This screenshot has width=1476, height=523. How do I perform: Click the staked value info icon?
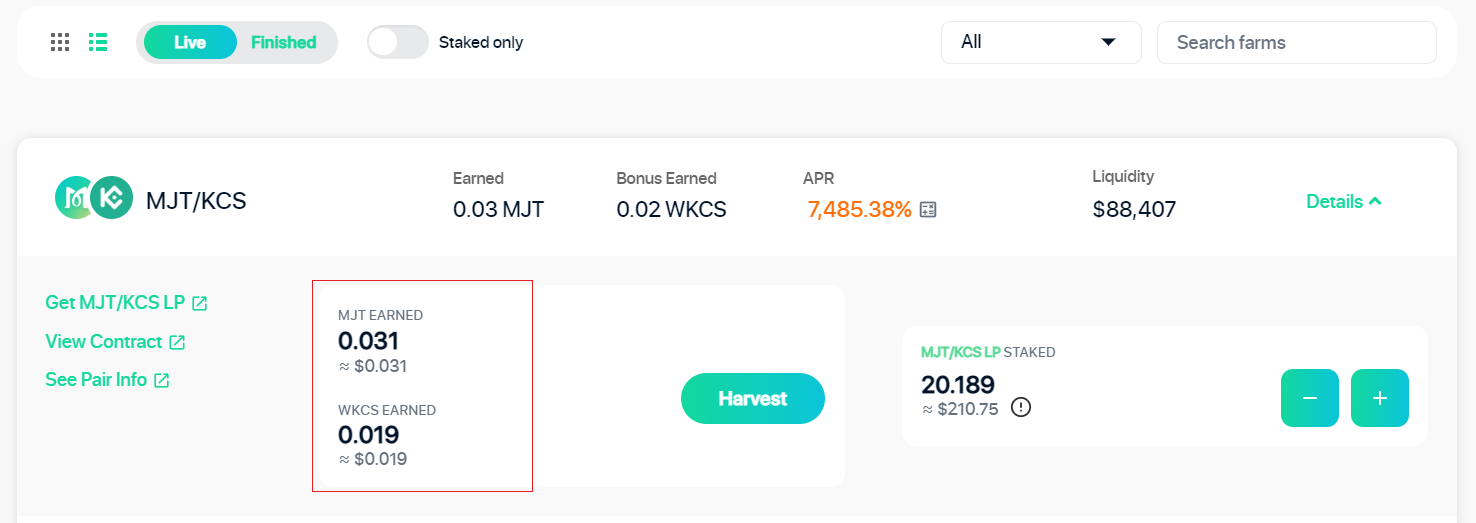tap(1020, 408)
